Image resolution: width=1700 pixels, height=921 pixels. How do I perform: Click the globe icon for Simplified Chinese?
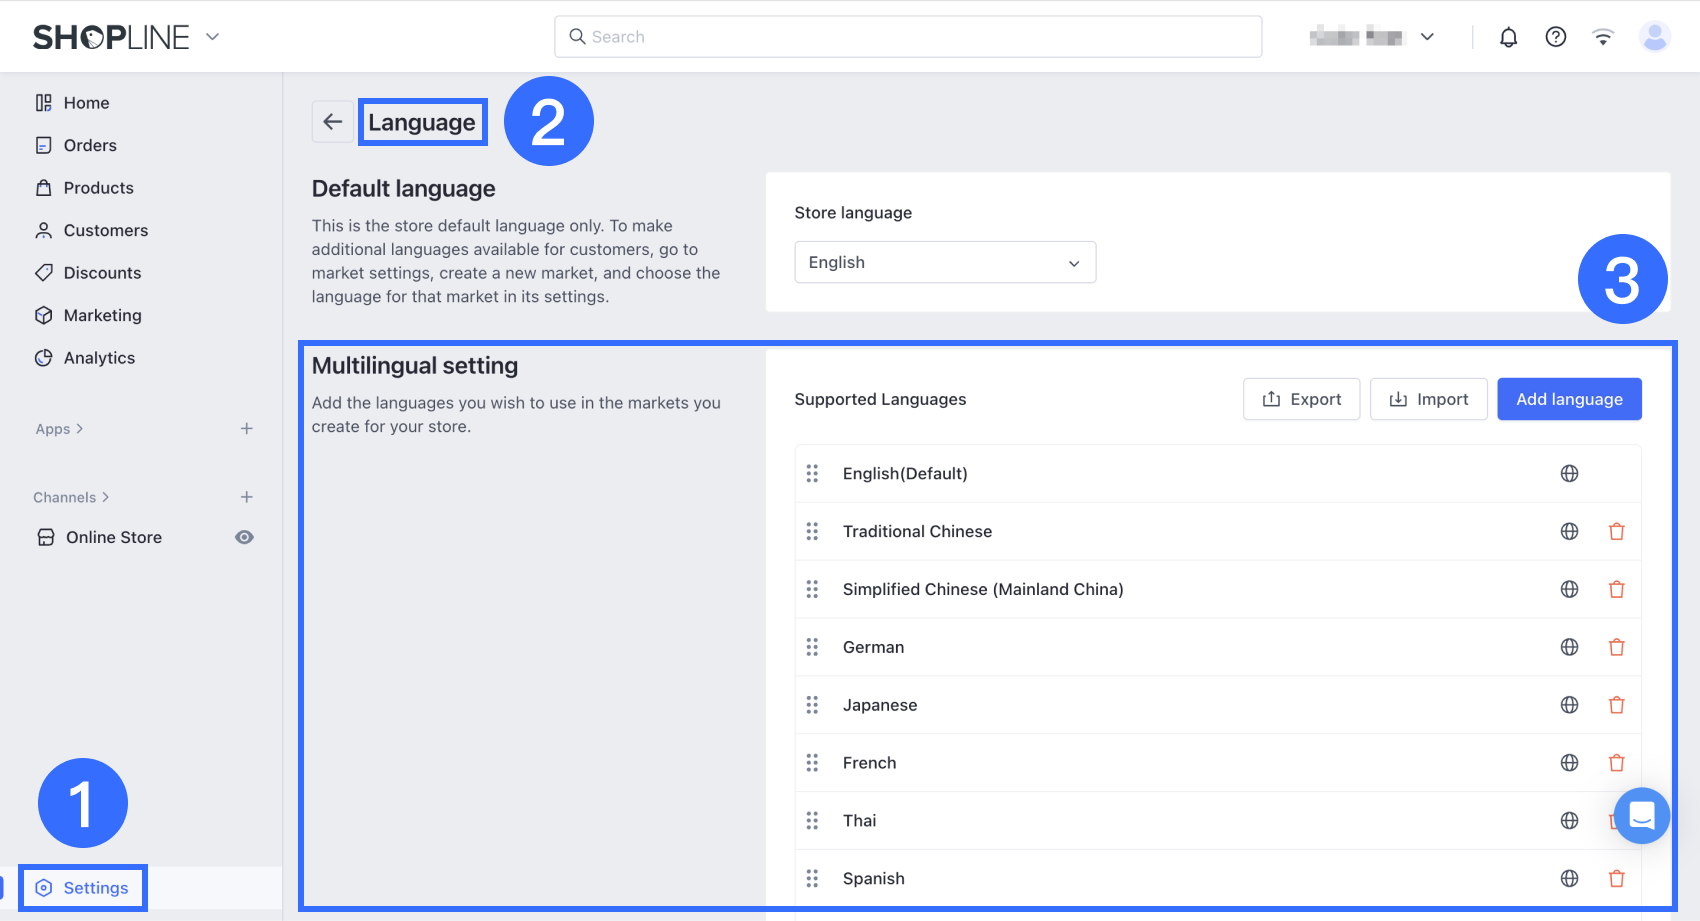(x=1570, y=590)
